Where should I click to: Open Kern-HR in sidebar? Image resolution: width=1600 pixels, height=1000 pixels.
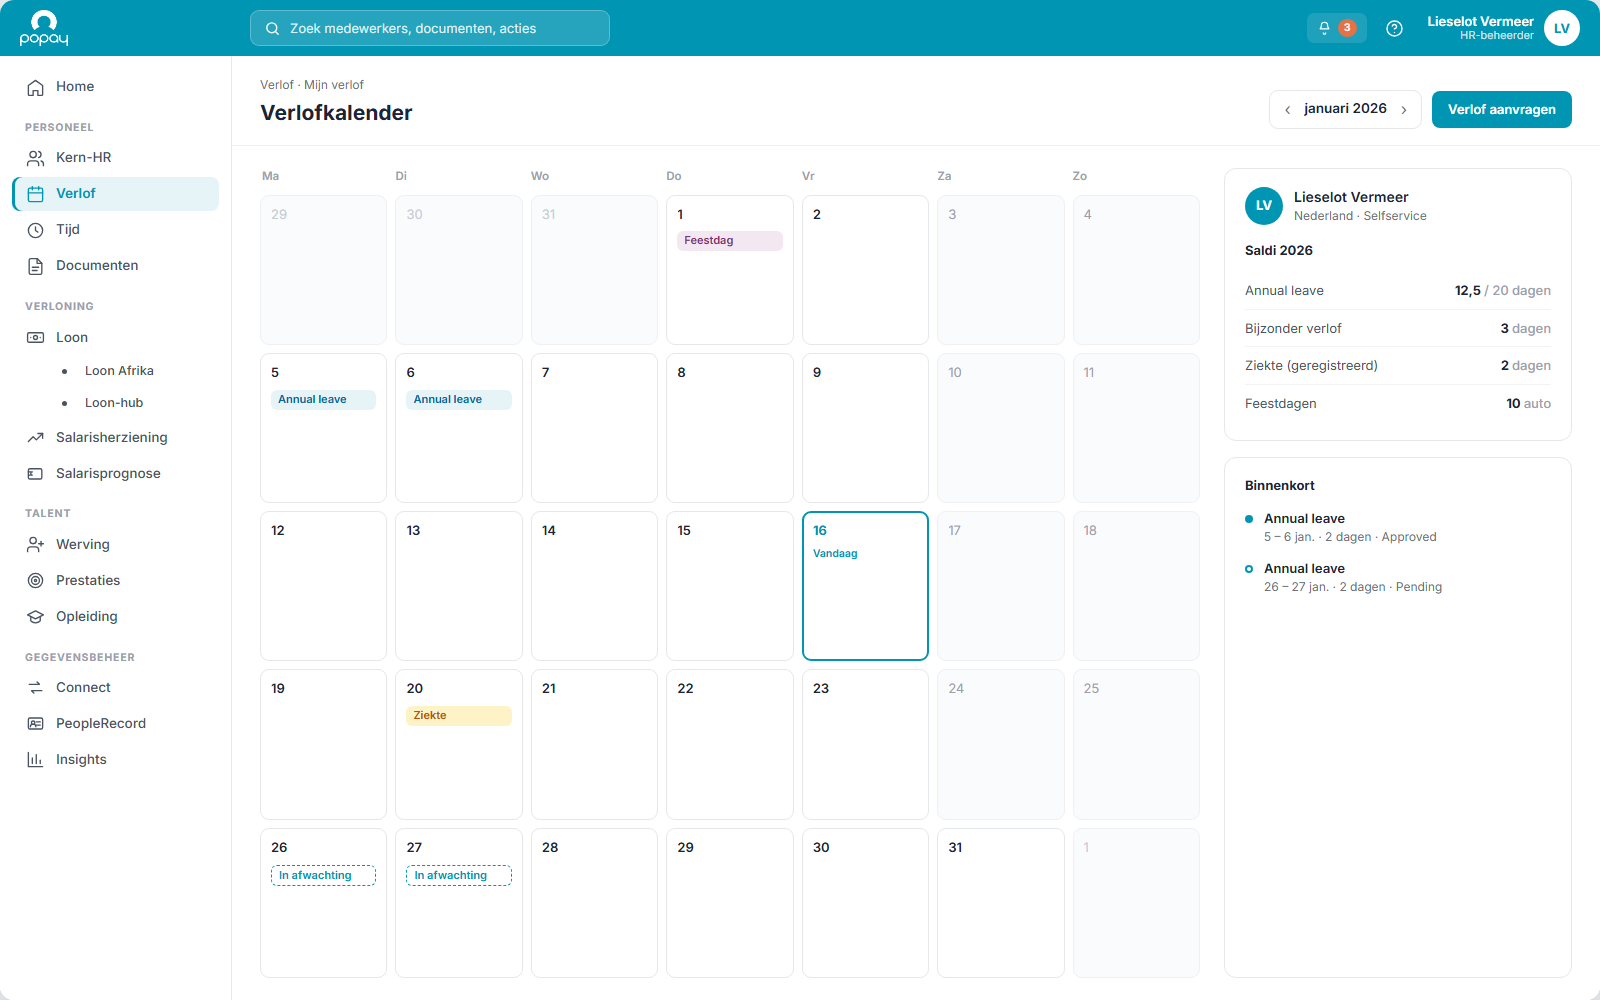pyautogui.click(x=116, y=158)
